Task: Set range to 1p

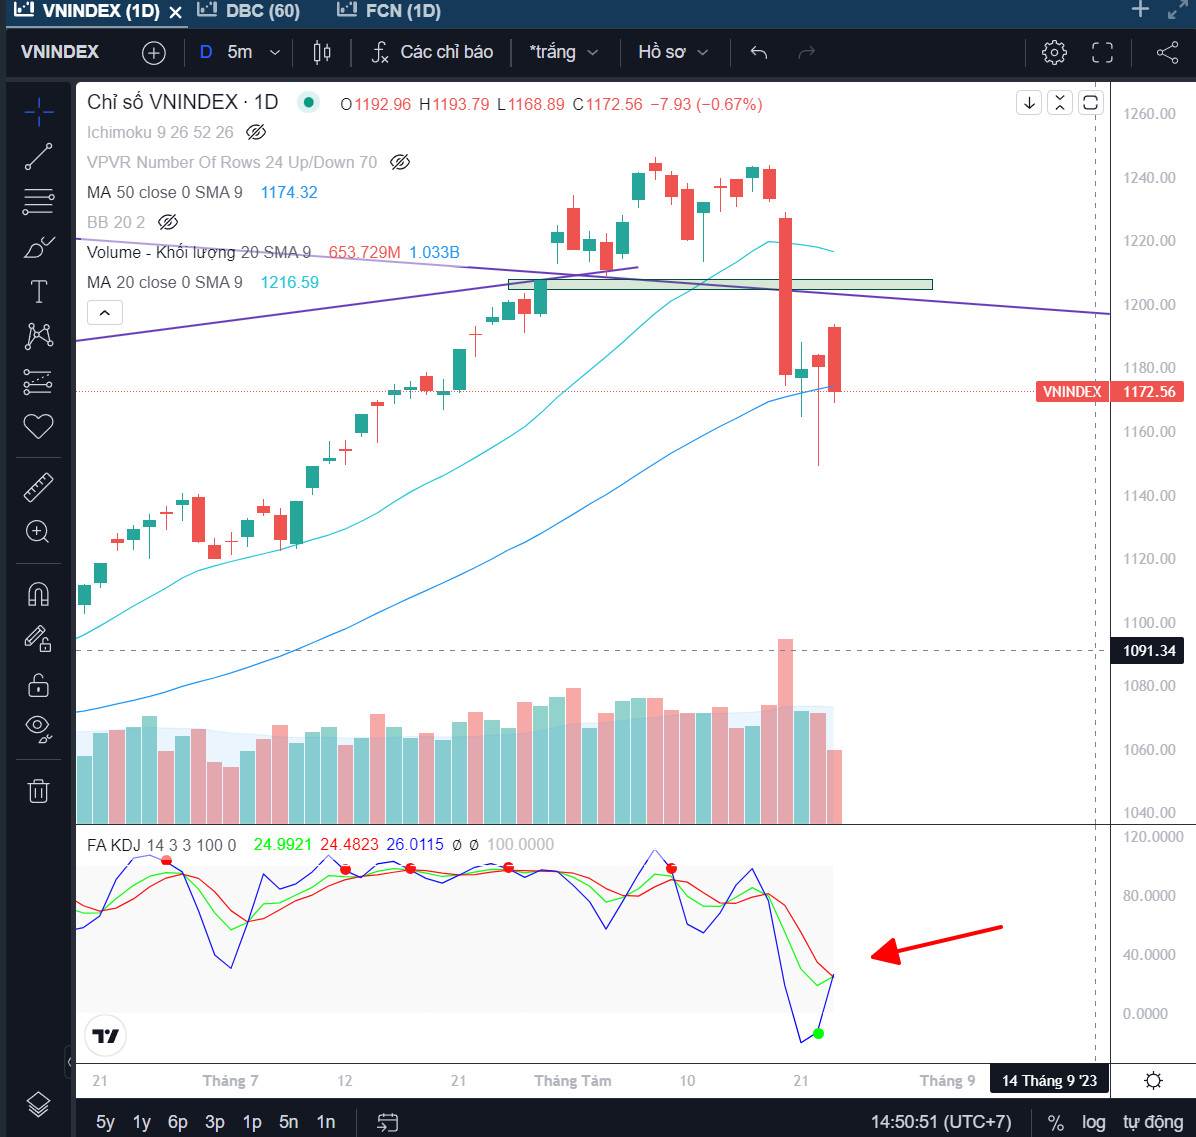Action: tap(252, 1122)
